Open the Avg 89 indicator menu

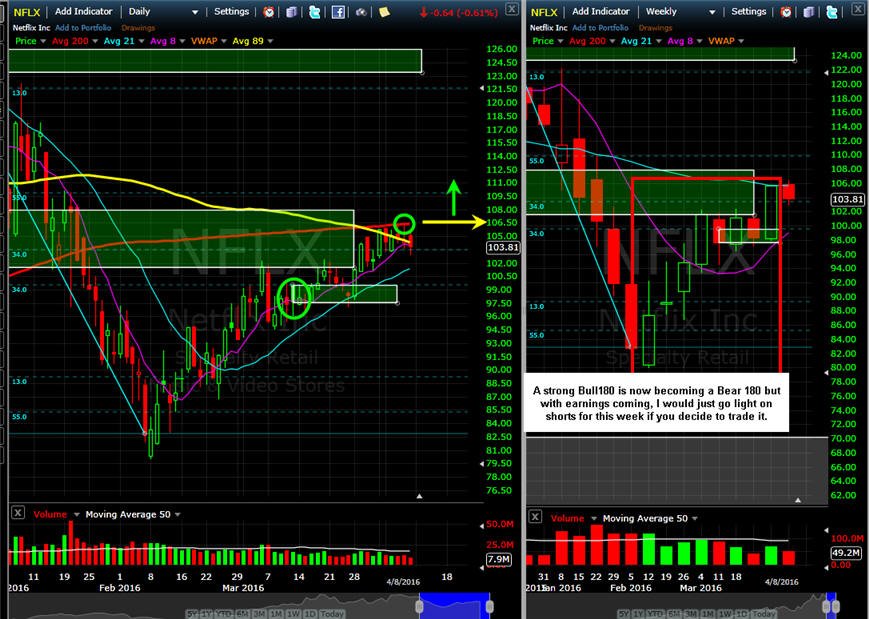(270, 41)
